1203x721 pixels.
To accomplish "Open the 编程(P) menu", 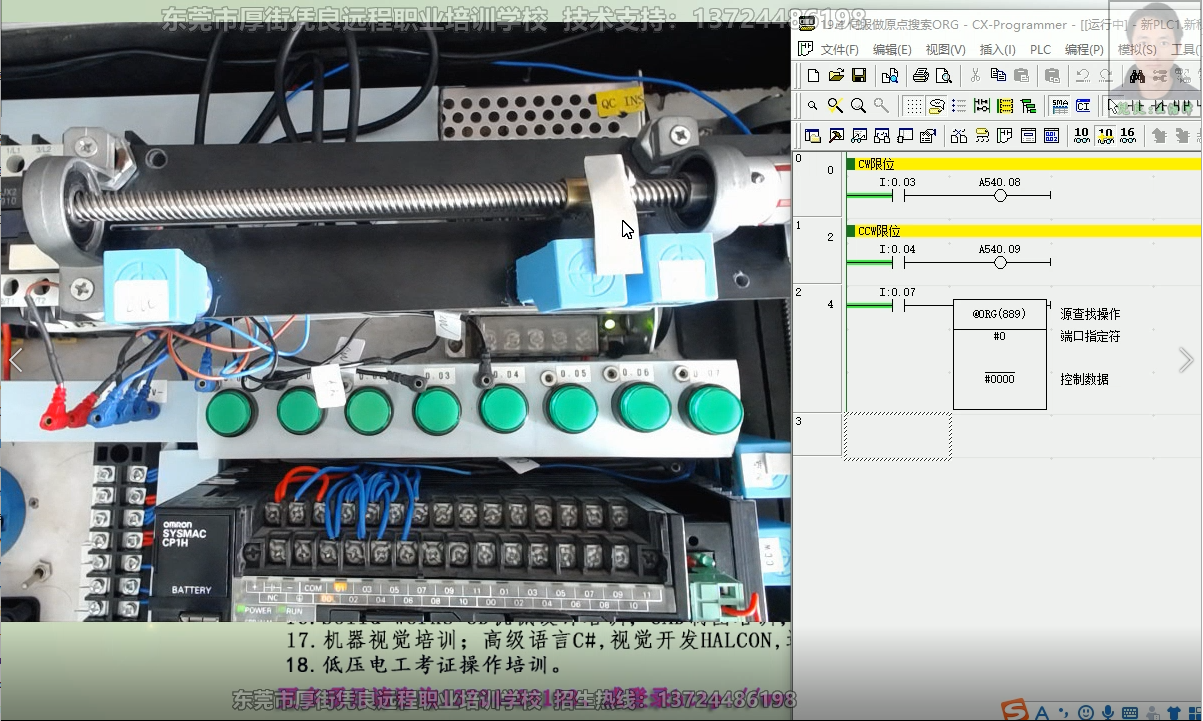I will 1084,49.
